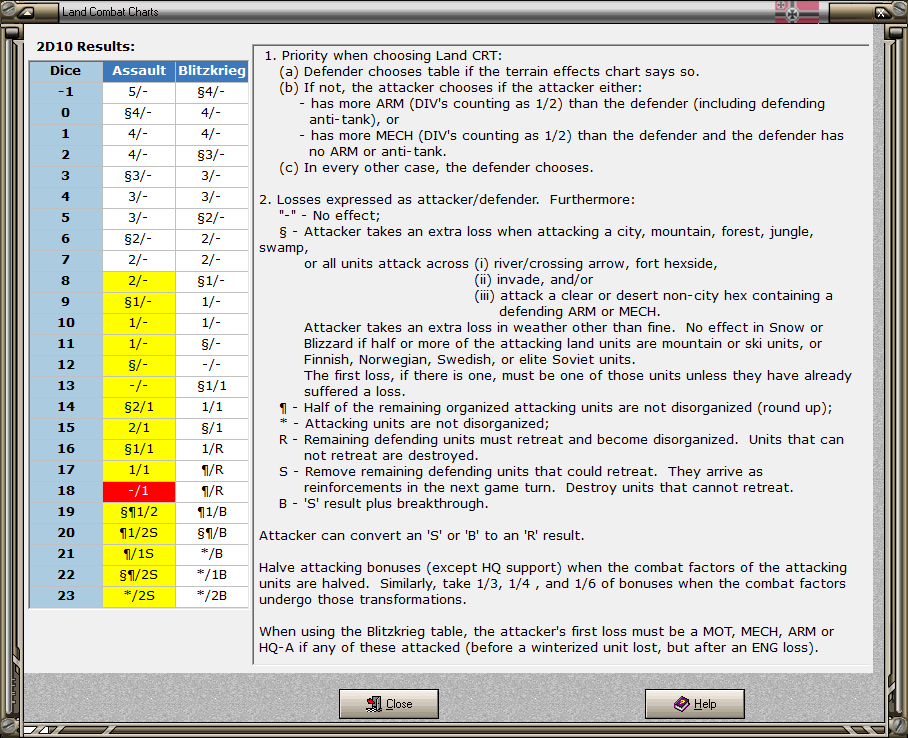Click Blitzkrieg result §¶/B for dice 20

tap(212, 533)
